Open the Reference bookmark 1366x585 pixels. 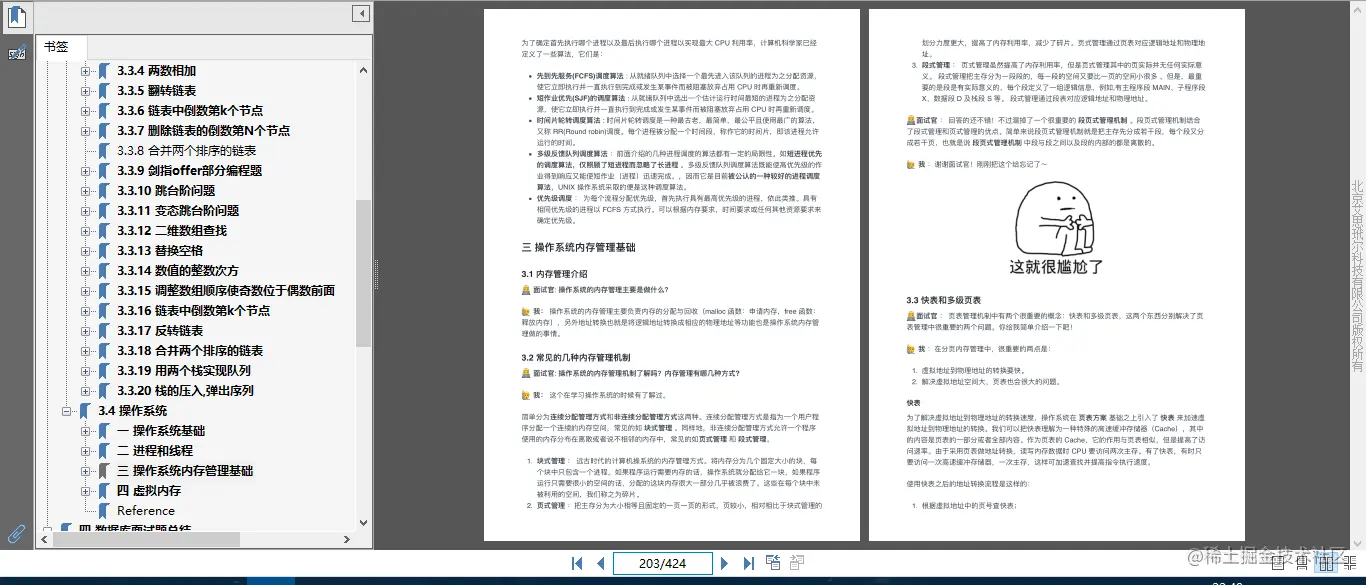[146, 511]
